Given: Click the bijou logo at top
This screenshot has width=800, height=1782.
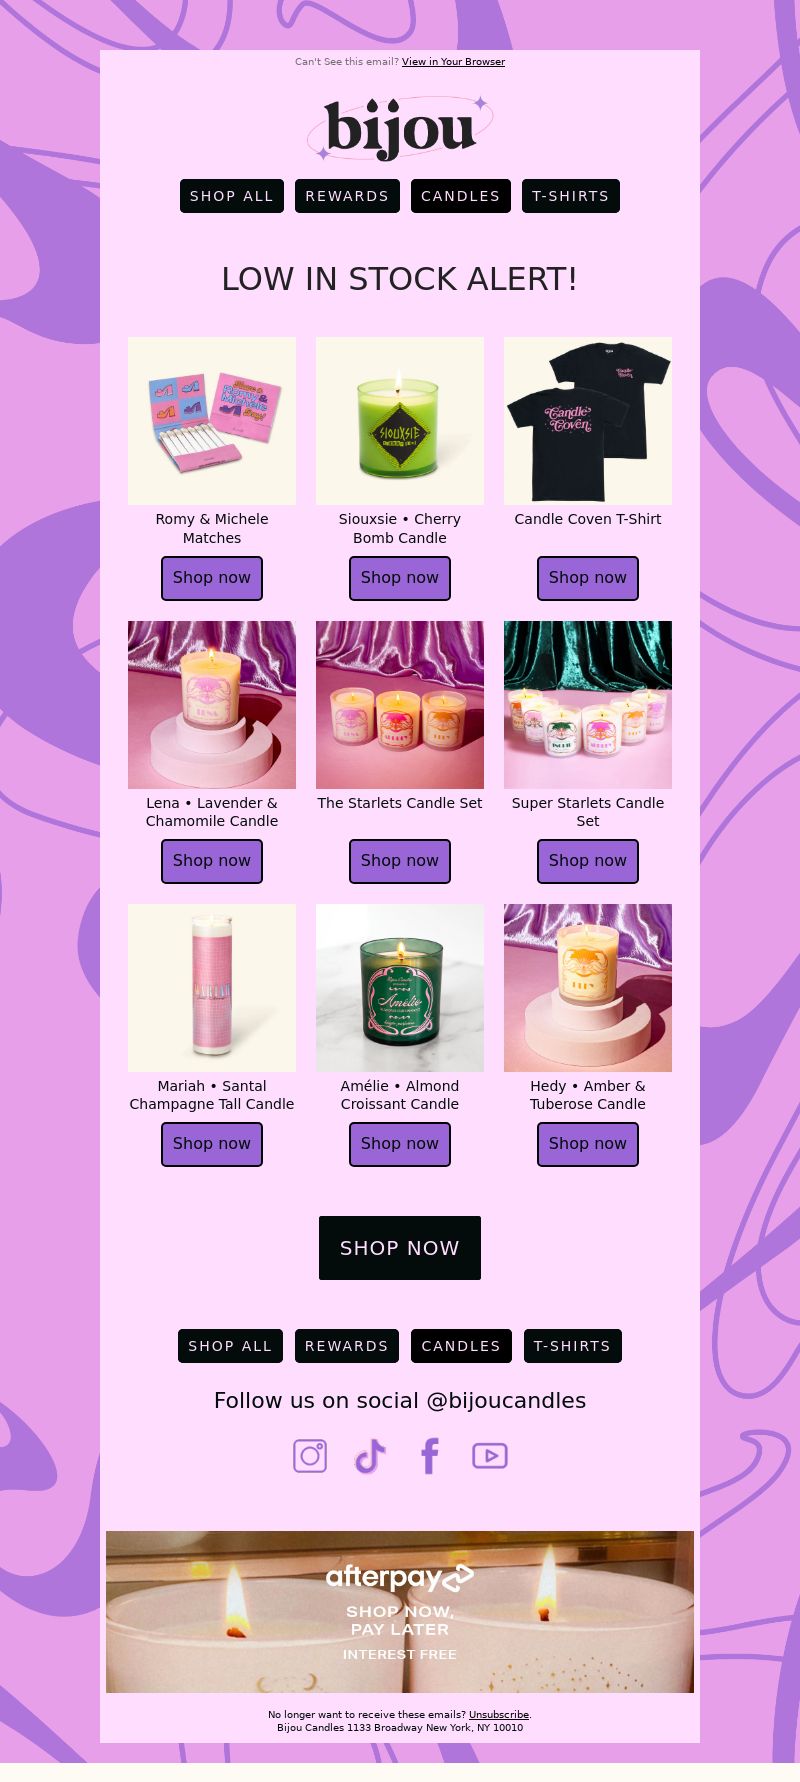Looking at the screenshot, I should pos(400,129).
